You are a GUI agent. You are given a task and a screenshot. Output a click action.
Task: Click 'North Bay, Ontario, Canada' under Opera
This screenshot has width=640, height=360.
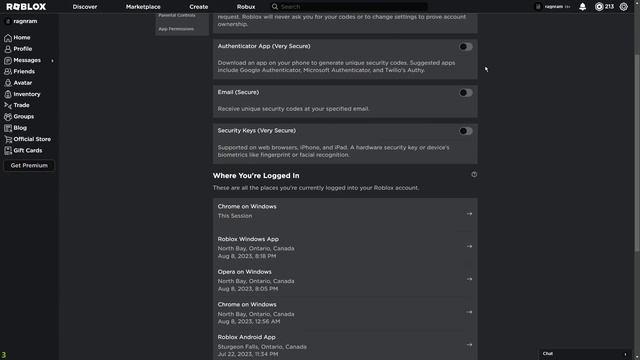256,281
